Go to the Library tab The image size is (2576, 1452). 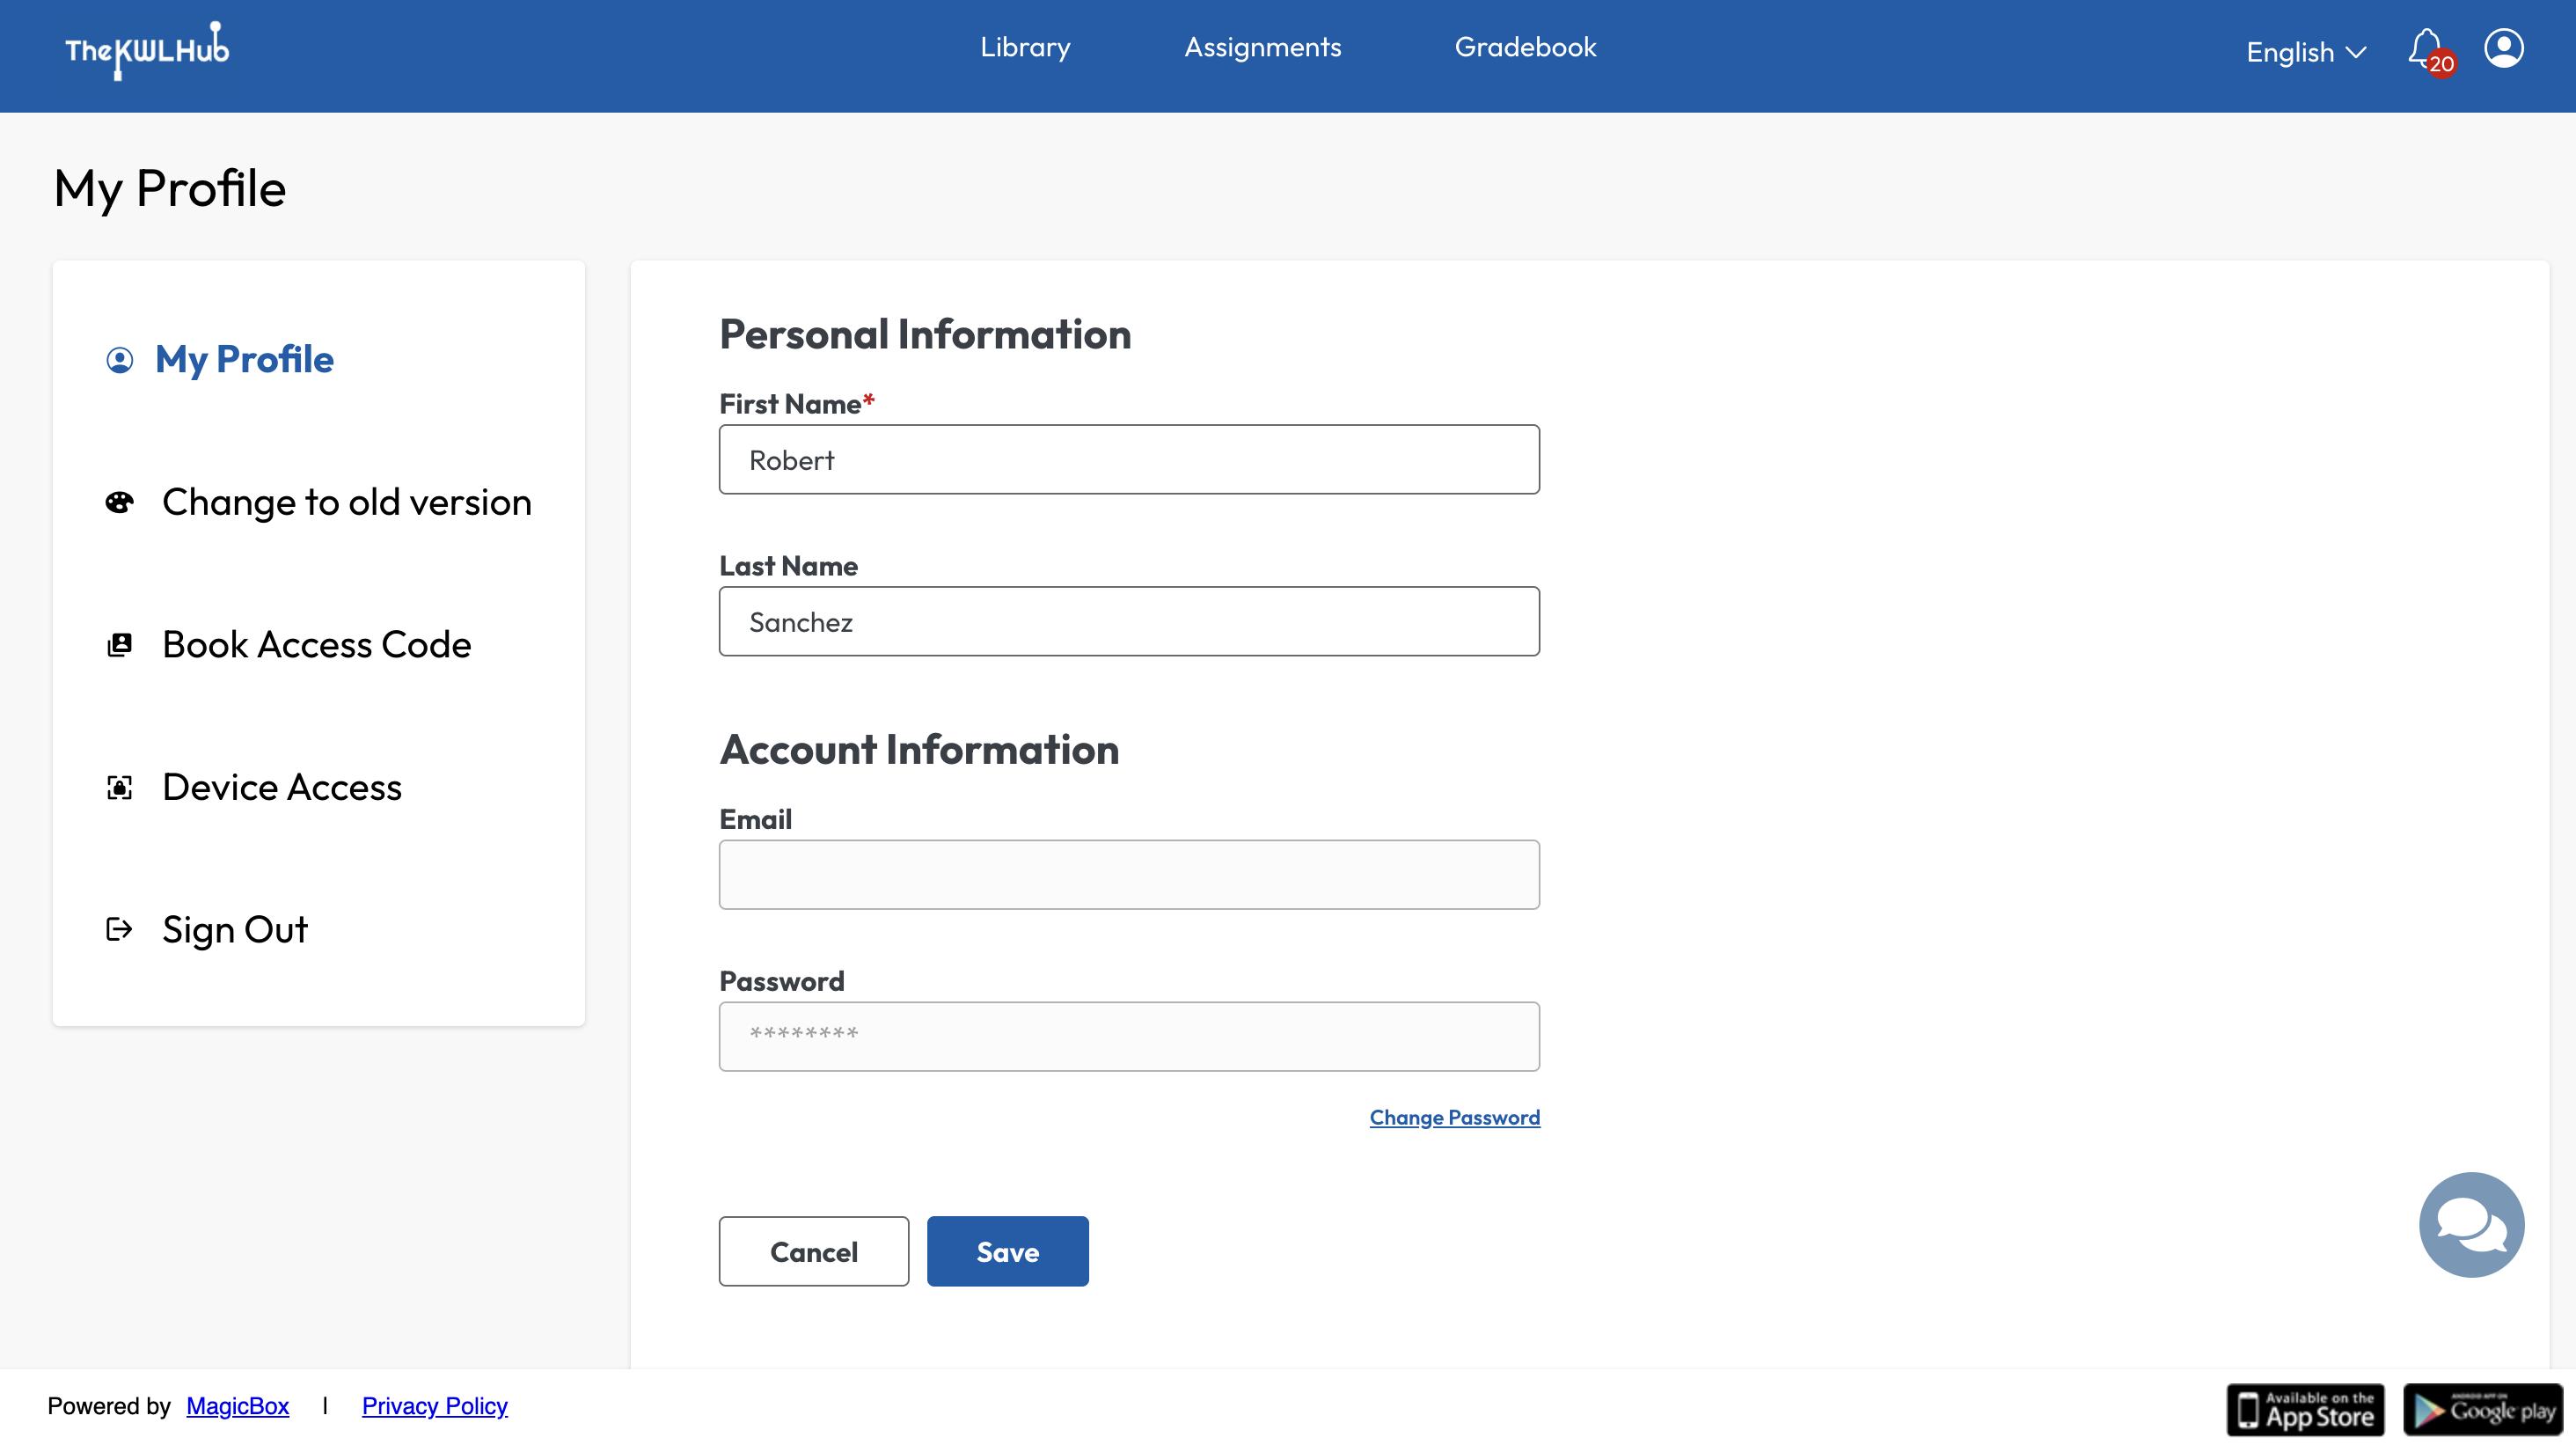point(1025,47)
